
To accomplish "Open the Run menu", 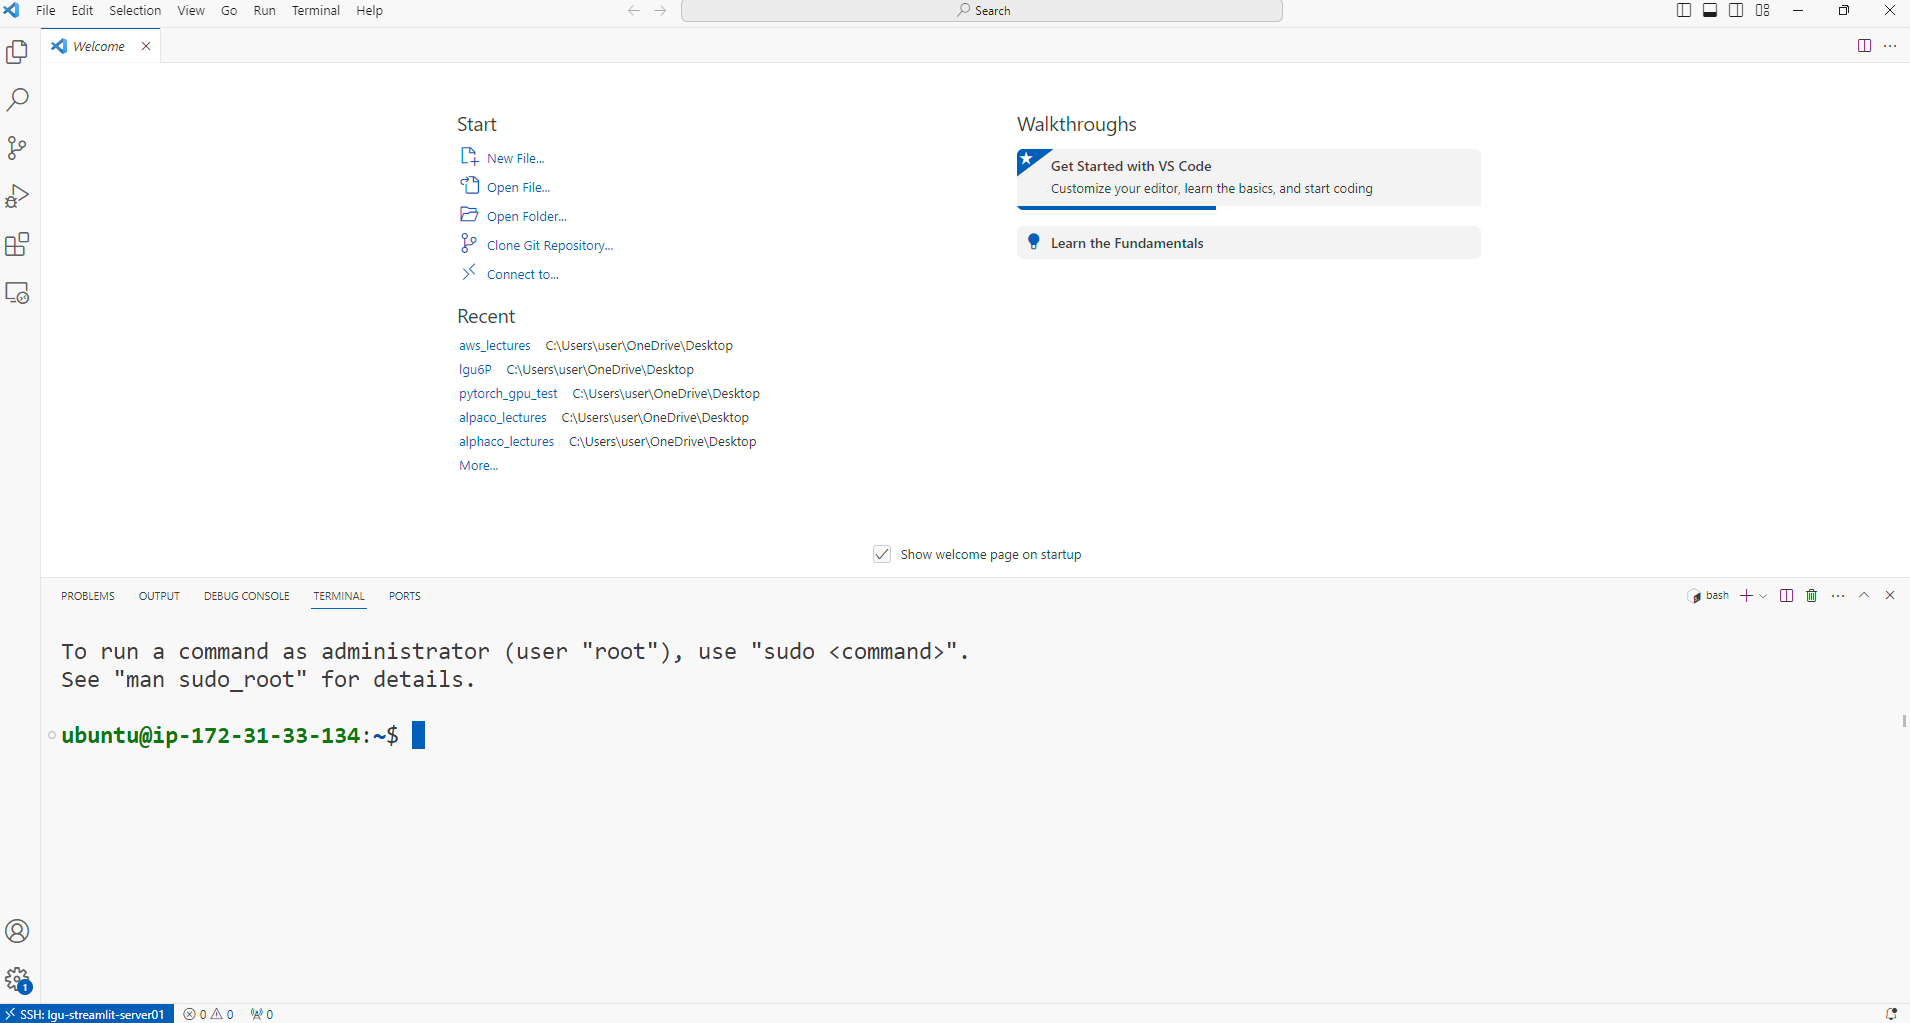I will (264, 10).
